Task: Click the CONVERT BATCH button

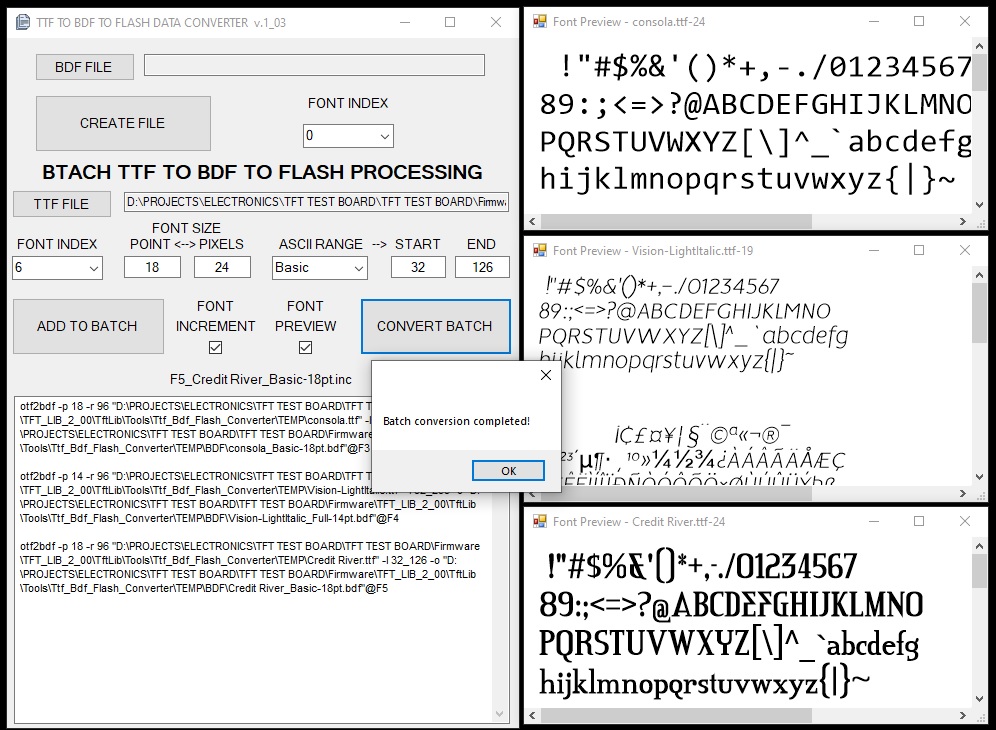Action: (x=434, y=326)
